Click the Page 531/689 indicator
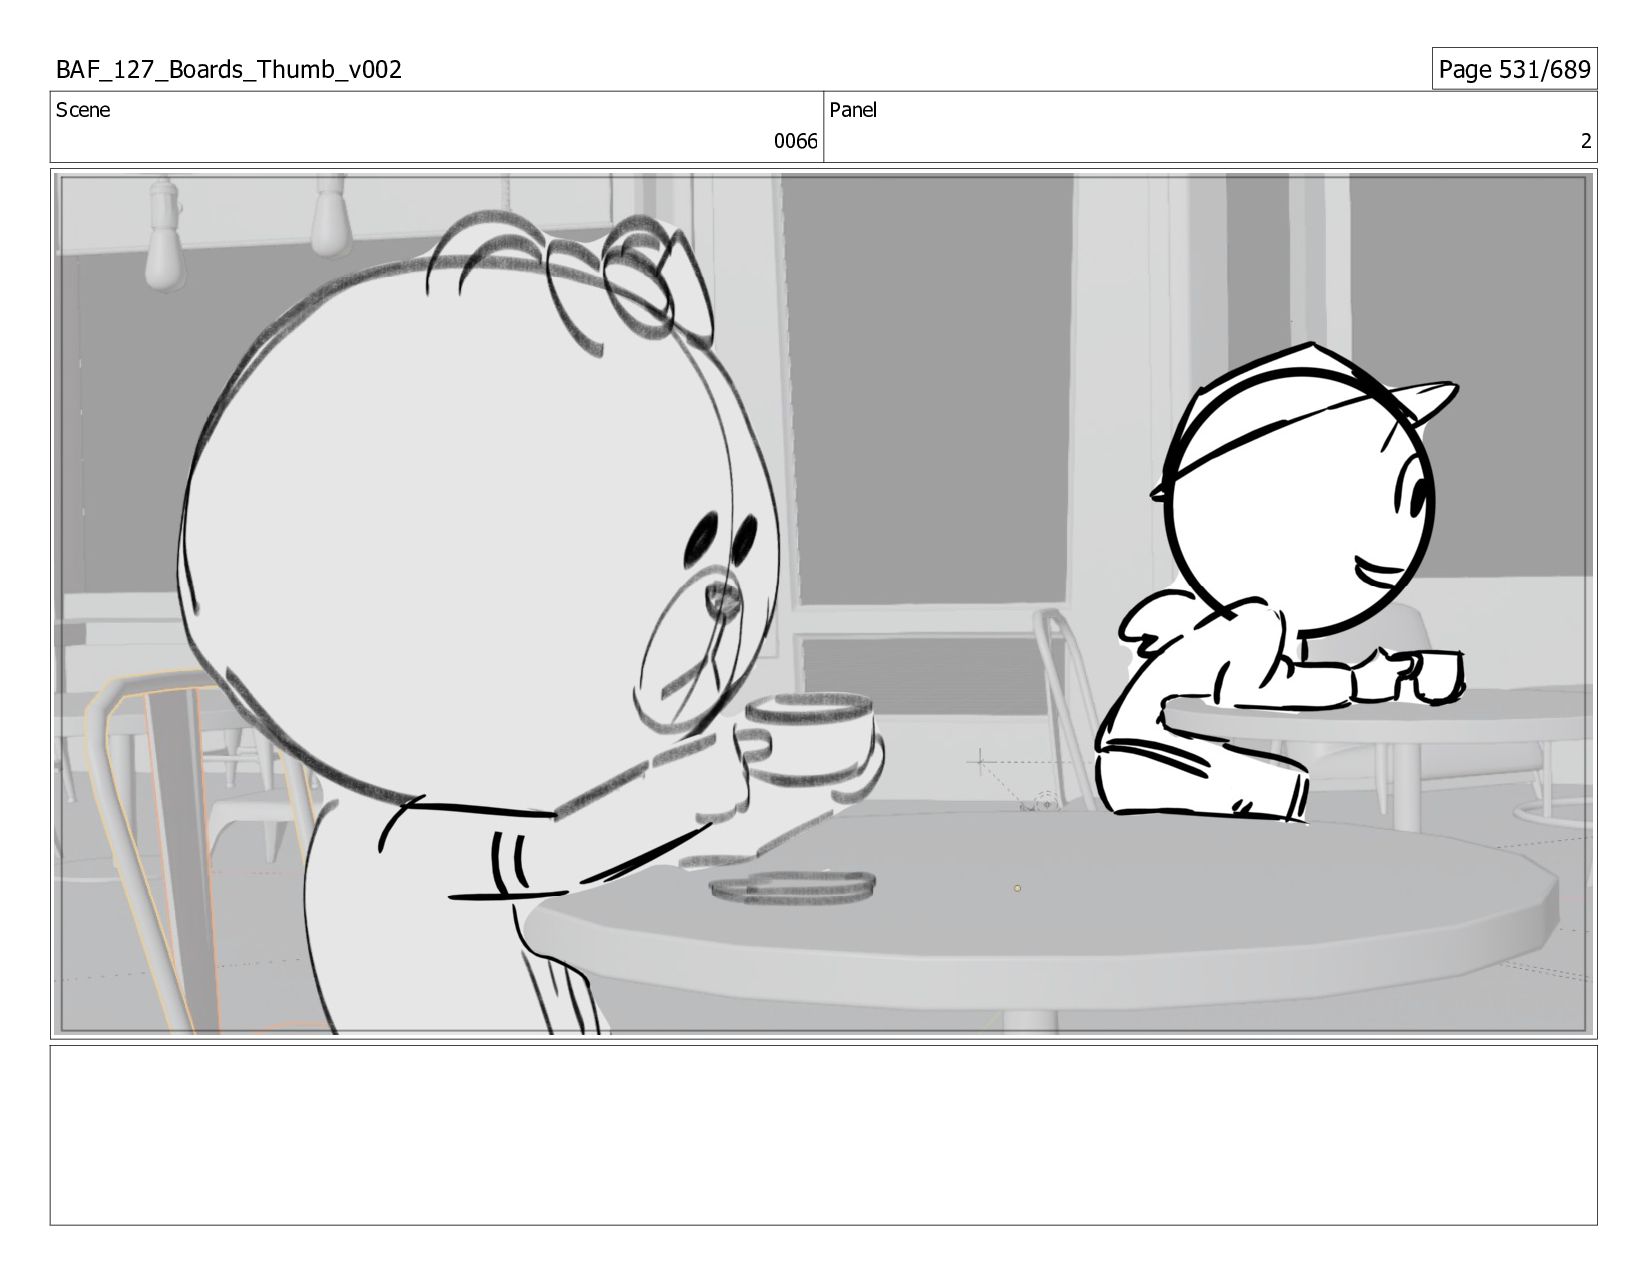 pos(1514,69)
